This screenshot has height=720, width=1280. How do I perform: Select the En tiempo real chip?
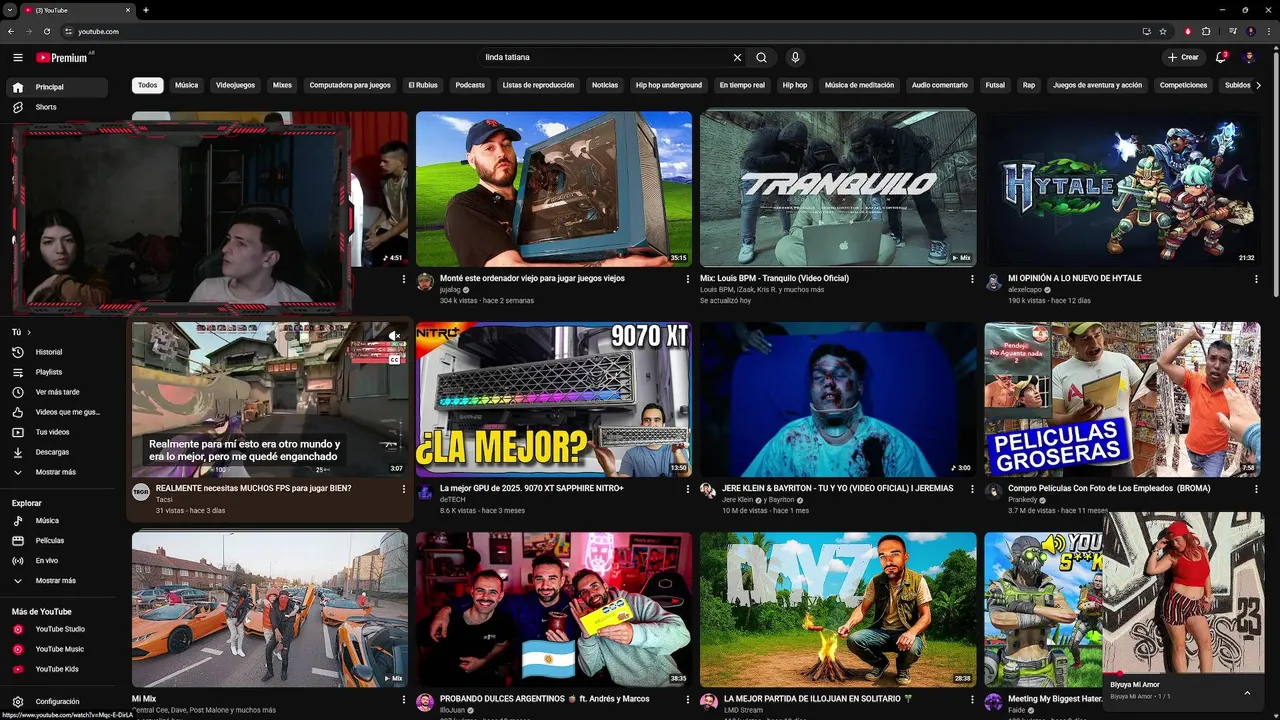click(742, 85)
